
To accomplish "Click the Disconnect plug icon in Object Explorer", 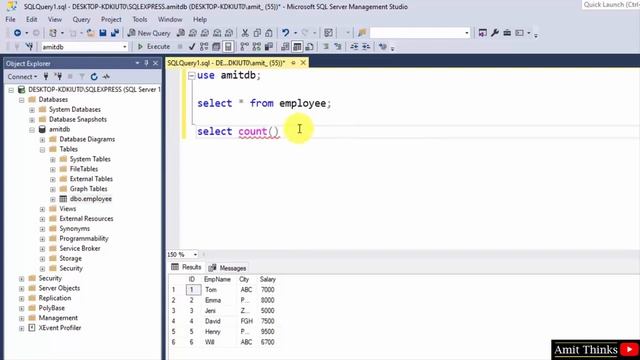I will [x=58, y=77].
